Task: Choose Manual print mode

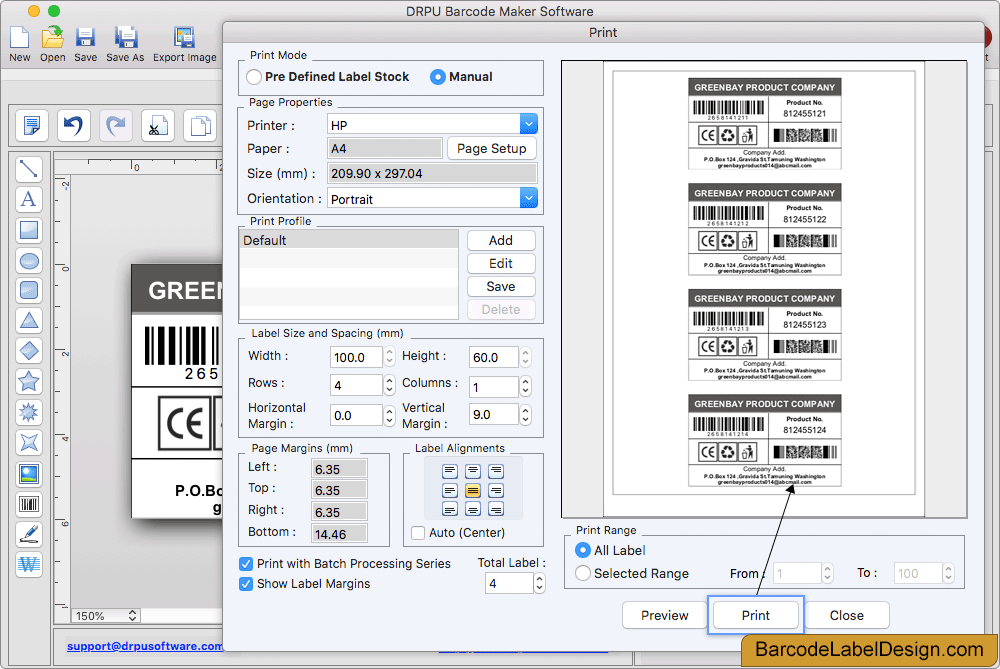Action: (x=438, y=77)
